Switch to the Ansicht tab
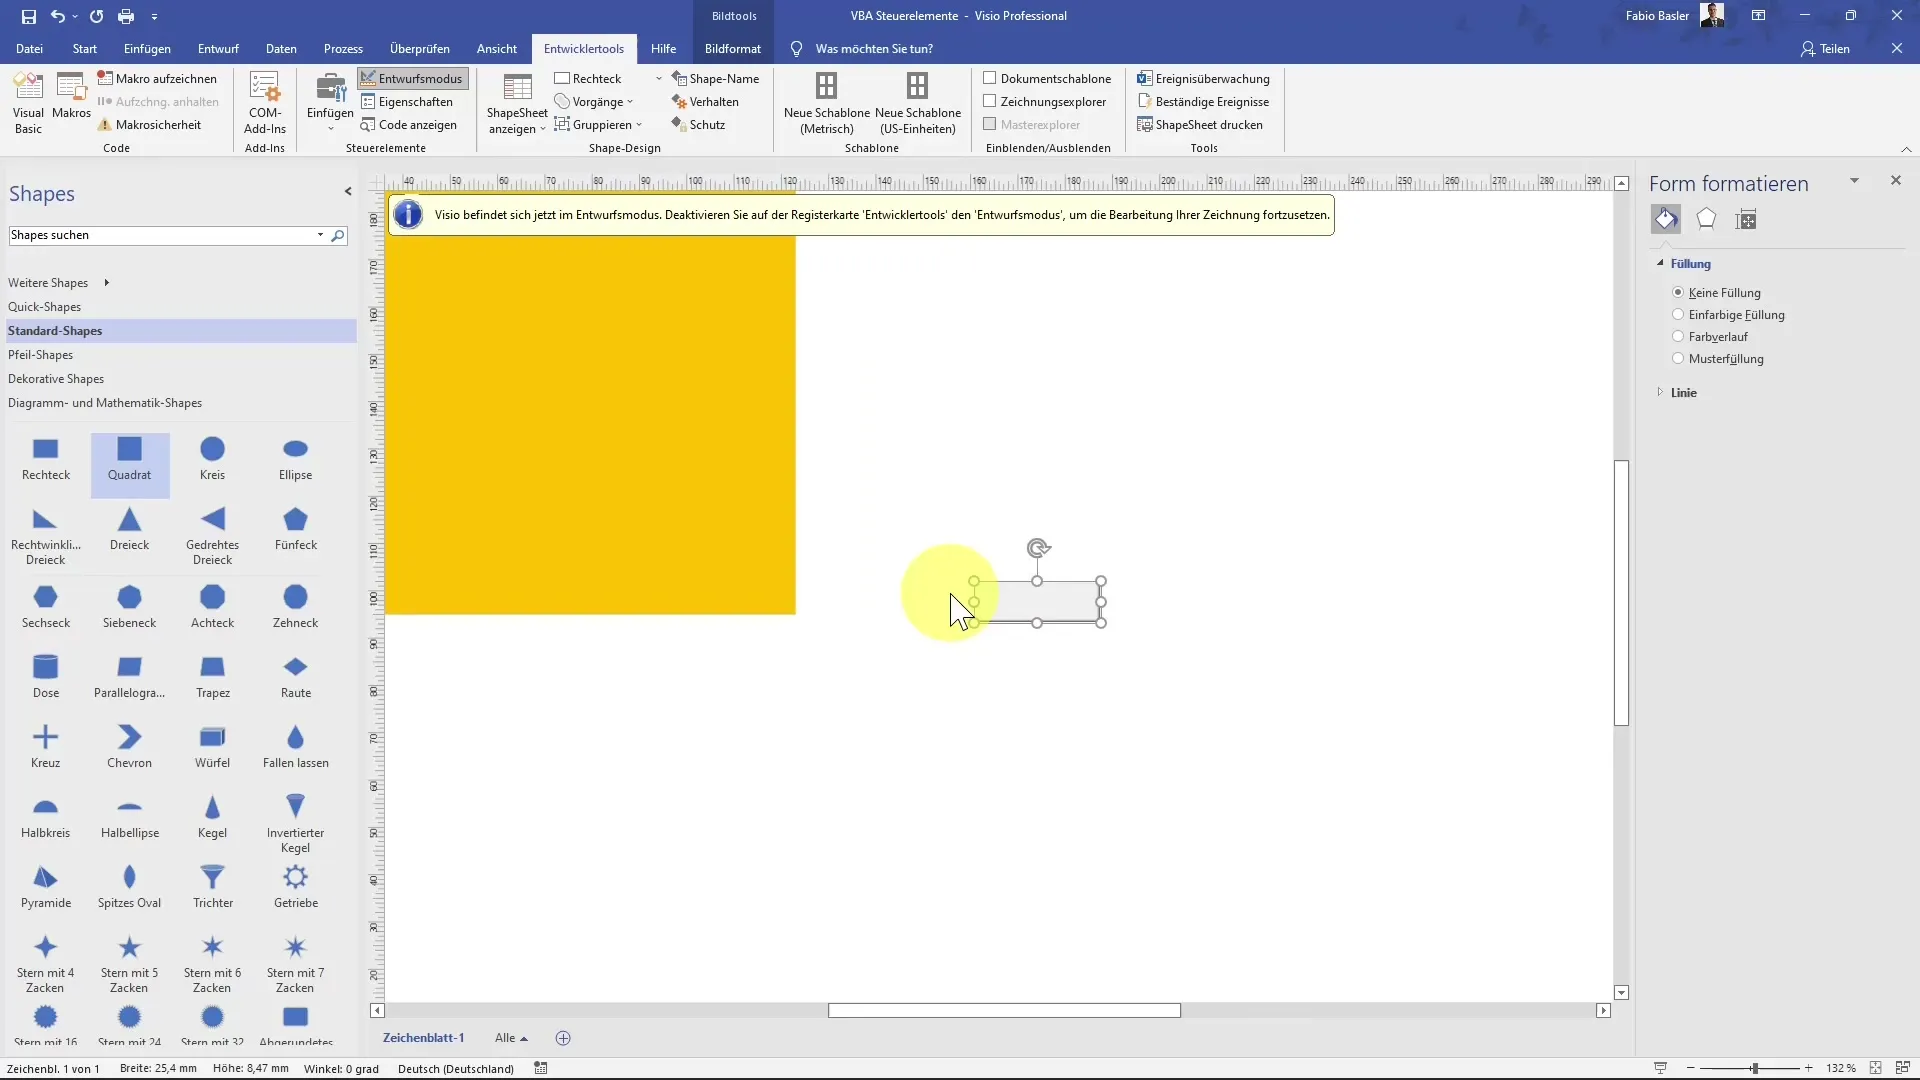Image resolution: width=1920 pixels, height=1080 pixels. [497, 48]
